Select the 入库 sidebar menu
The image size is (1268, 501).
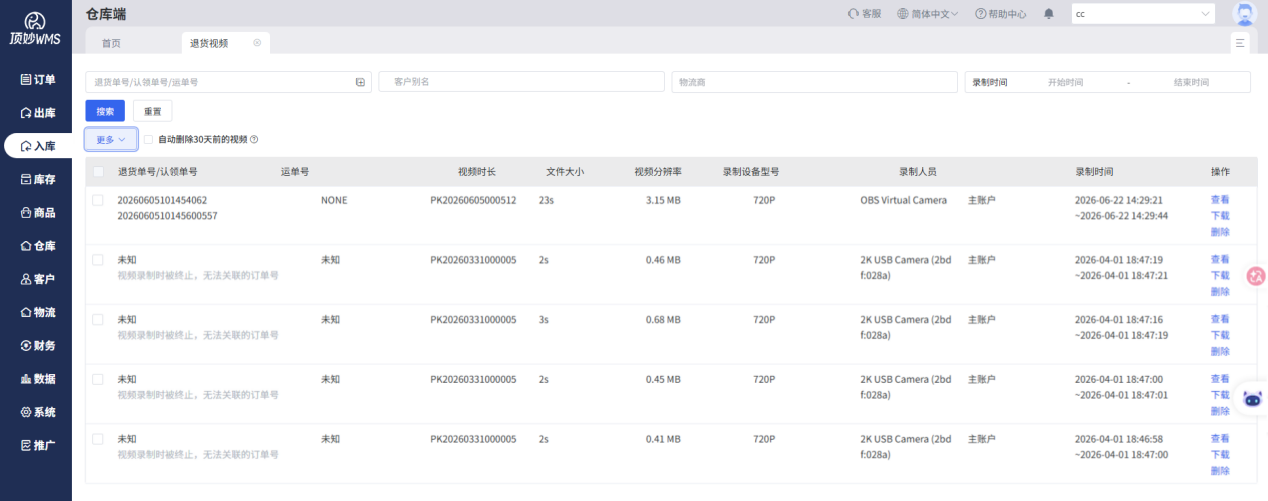click(37, 146)
